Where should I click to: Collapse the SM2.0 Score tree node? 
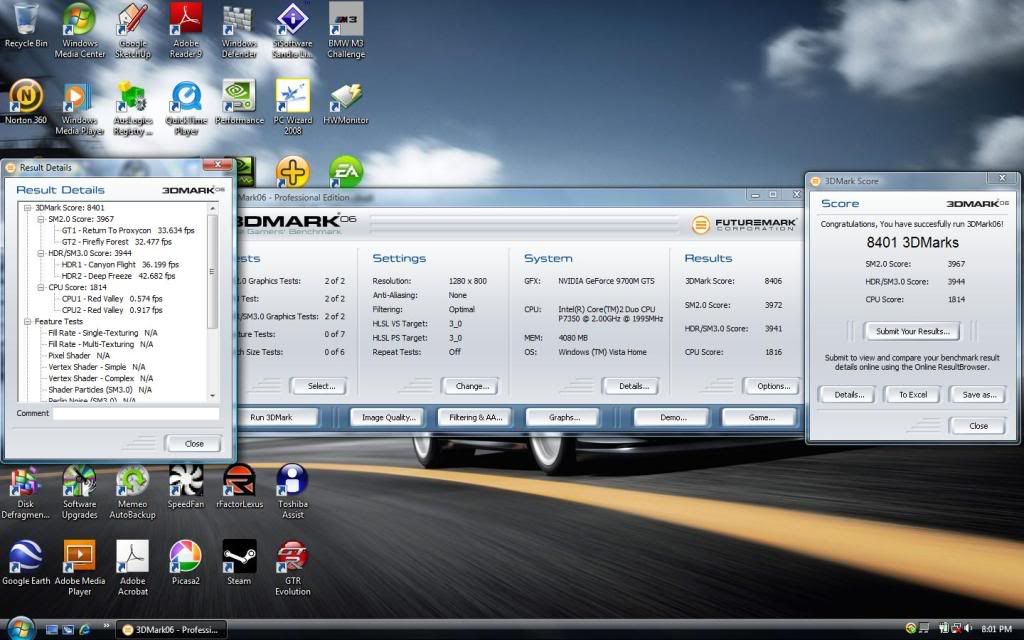click(40, 219)
